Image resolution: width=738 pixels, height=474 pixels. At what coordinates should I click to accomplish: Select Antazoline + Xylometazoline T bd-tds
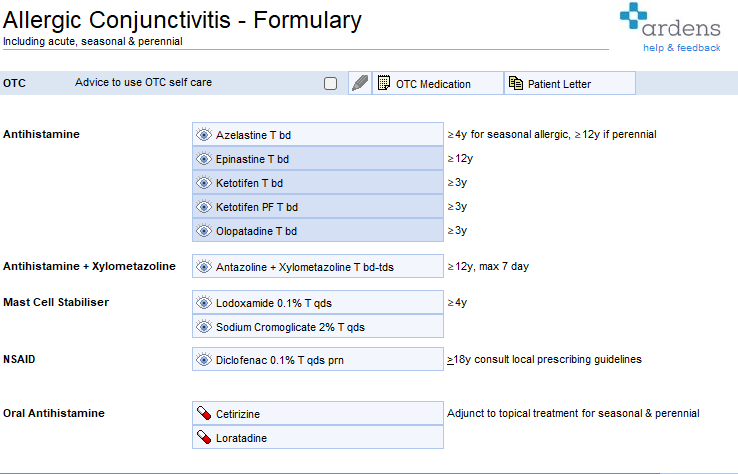[317, 266]
